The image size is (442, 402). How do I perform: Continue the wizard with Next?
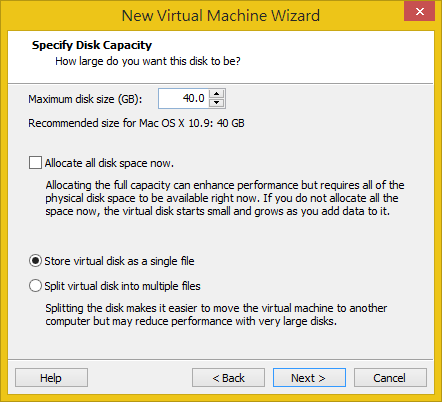(x=309, y=378)
